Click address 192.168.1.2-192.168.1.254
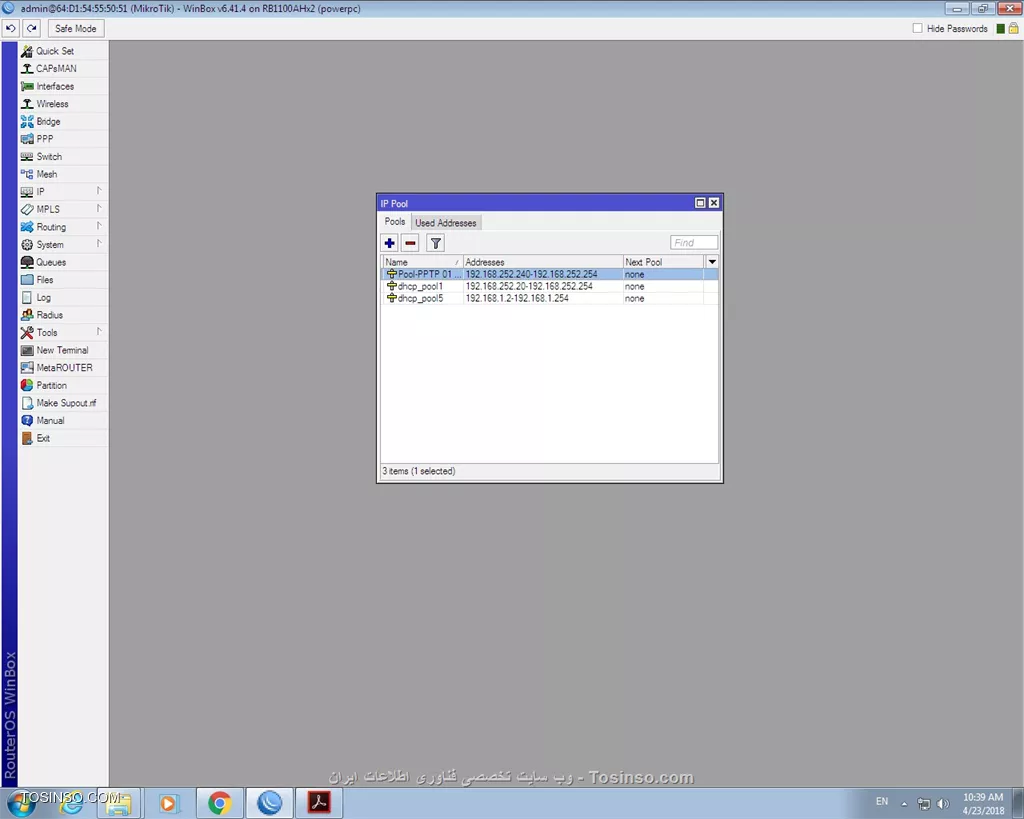This screenshot has height=819, width=1024. click(x=517, y=298)
